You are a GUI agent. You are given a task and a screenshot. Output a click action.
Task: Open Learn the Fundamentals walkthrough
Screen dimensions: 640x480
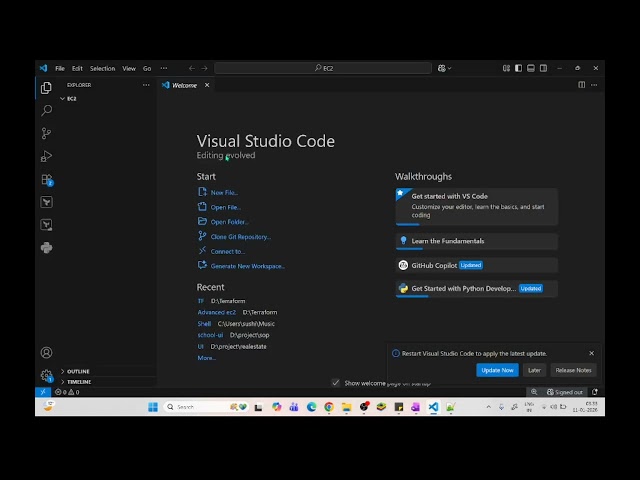pos(476,241)
